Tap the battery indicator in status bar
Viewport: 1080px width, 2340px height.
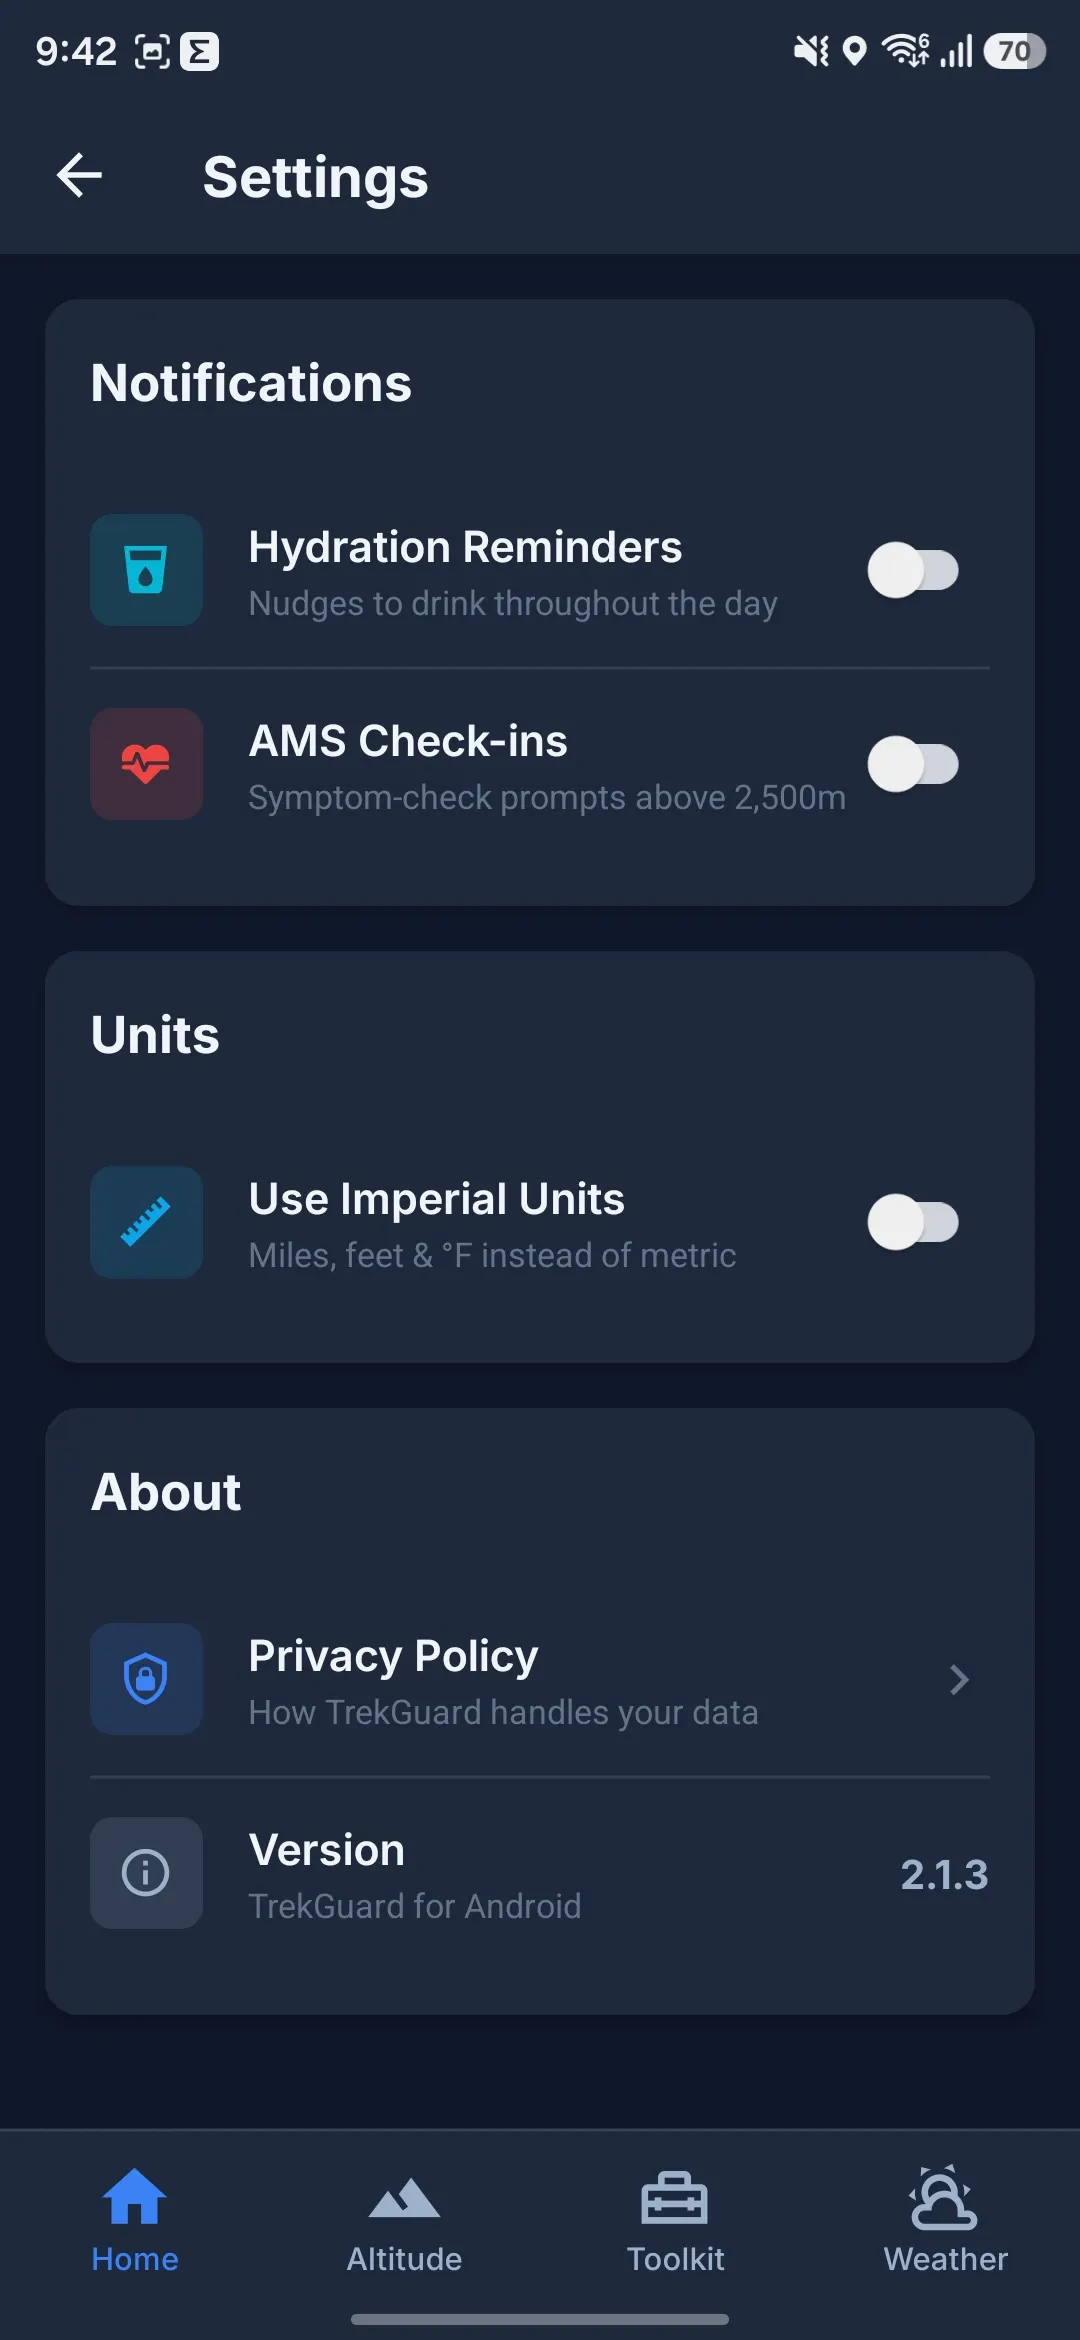click(1014, 51)
